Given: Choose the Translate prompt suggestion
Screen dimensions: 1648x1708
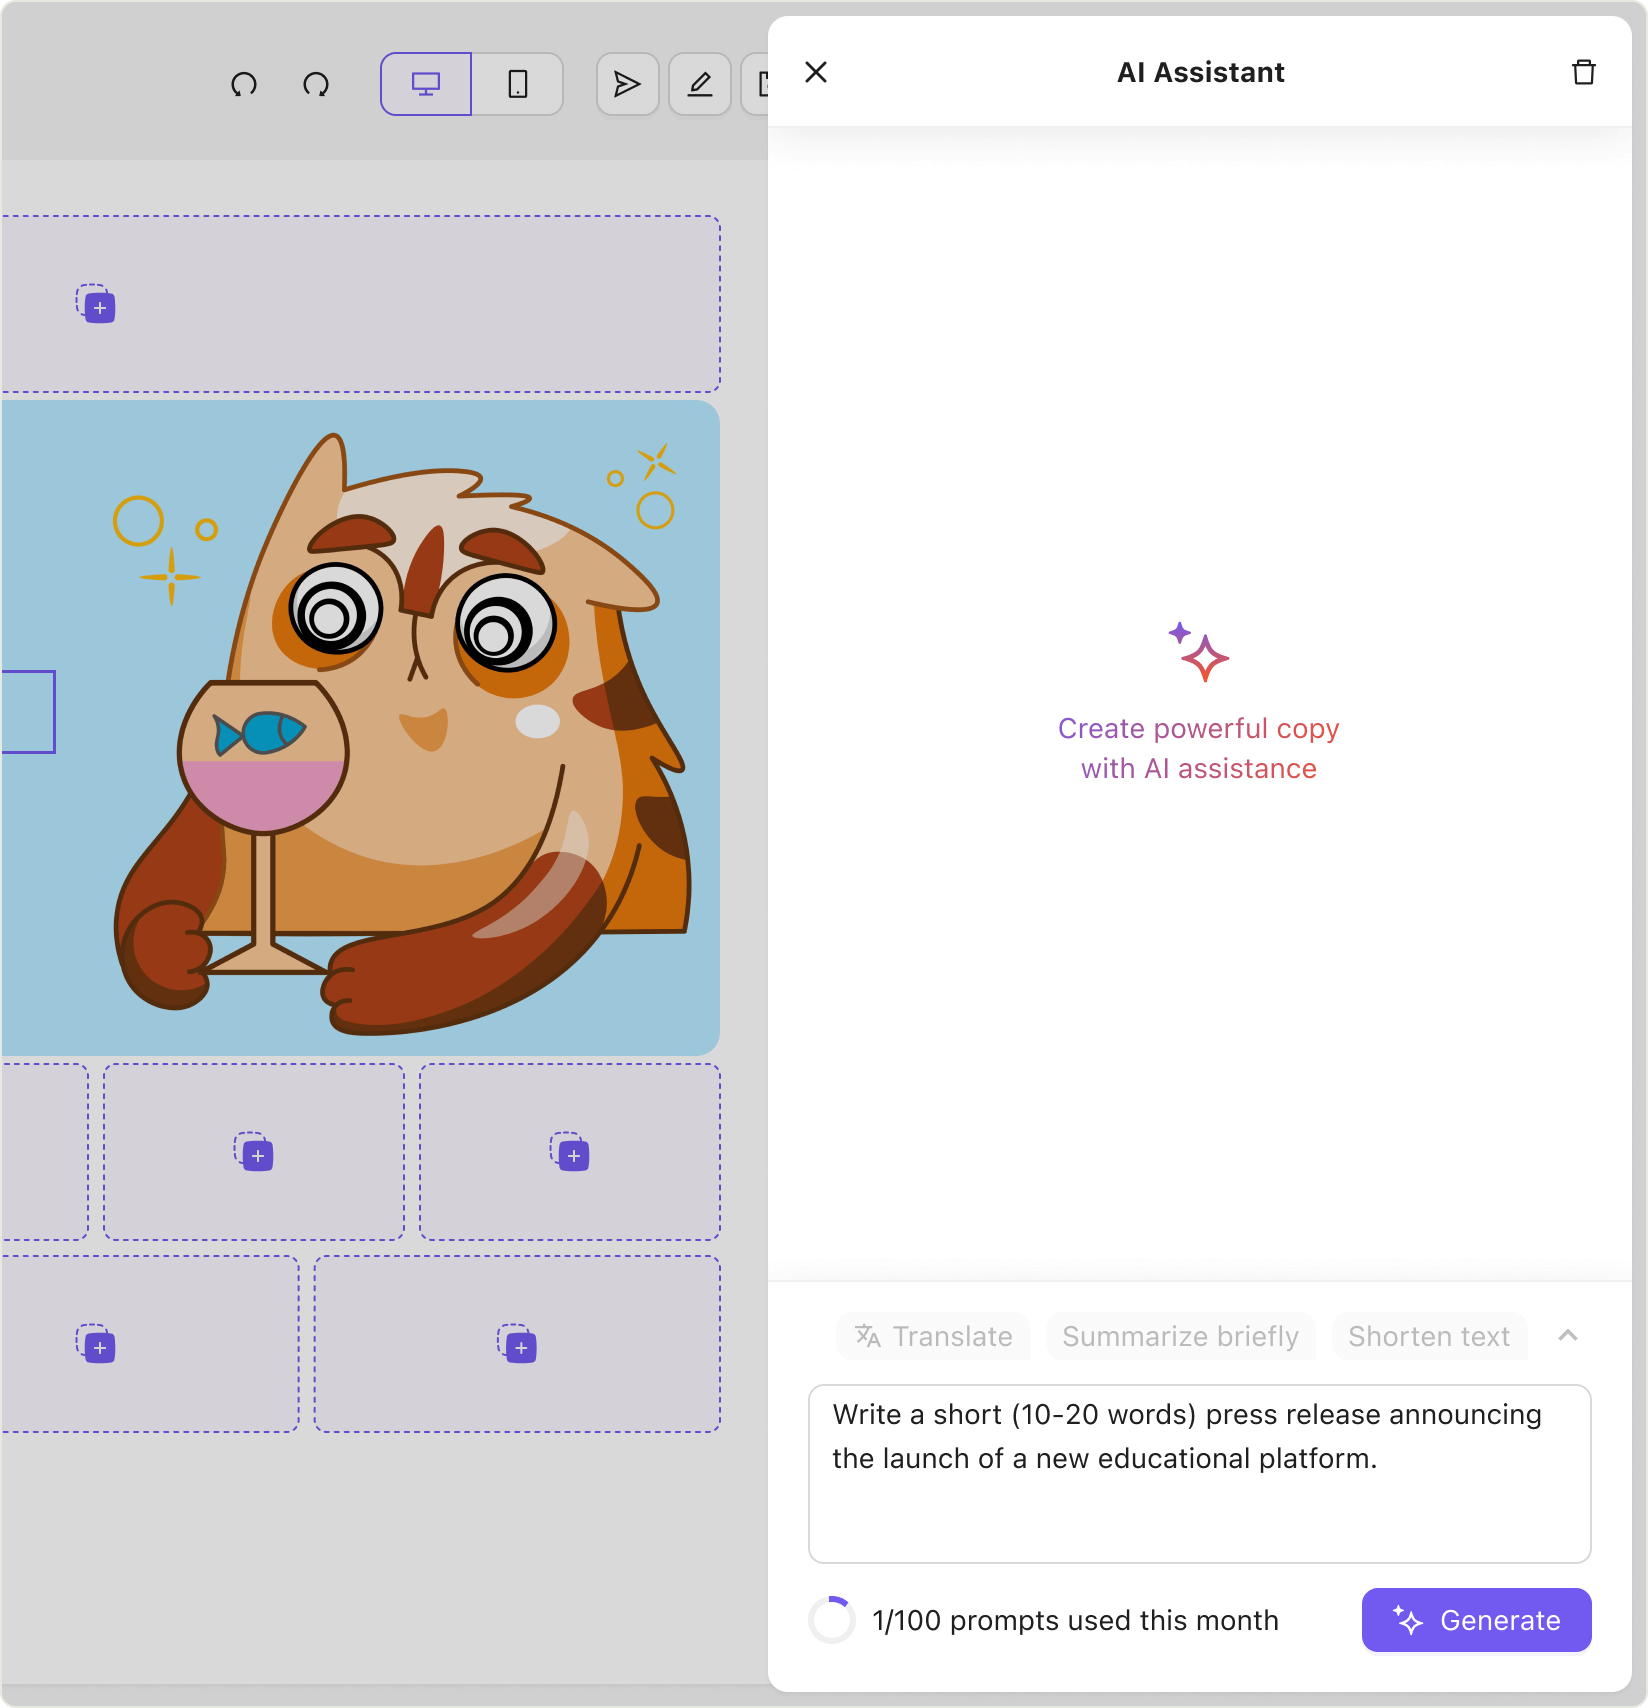Looking at the screenshot, I should pyautogui.click(x=933, y=1336).
